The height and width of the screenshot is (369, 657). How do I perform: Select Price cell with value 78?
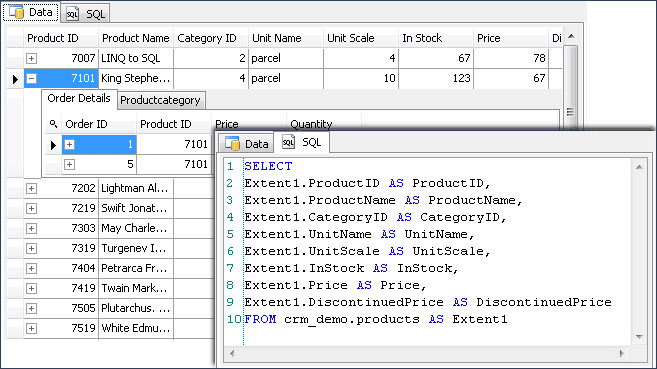(x=511, y=58)
